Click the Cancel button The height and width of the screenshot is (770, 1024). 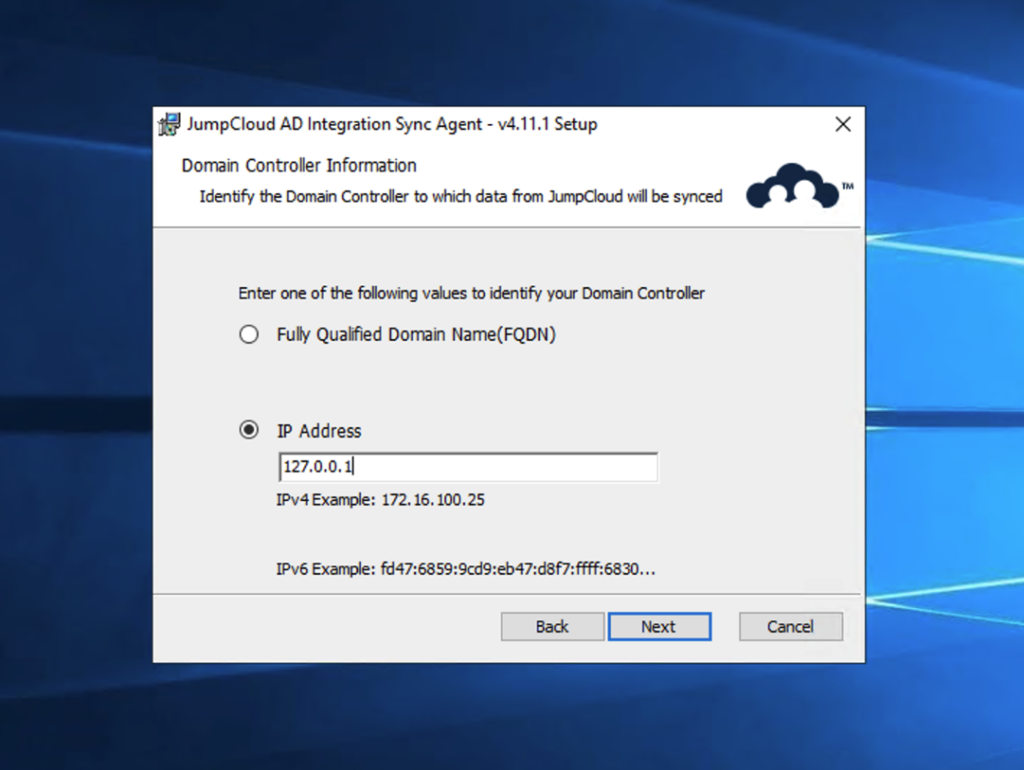(x=790, y=626)
